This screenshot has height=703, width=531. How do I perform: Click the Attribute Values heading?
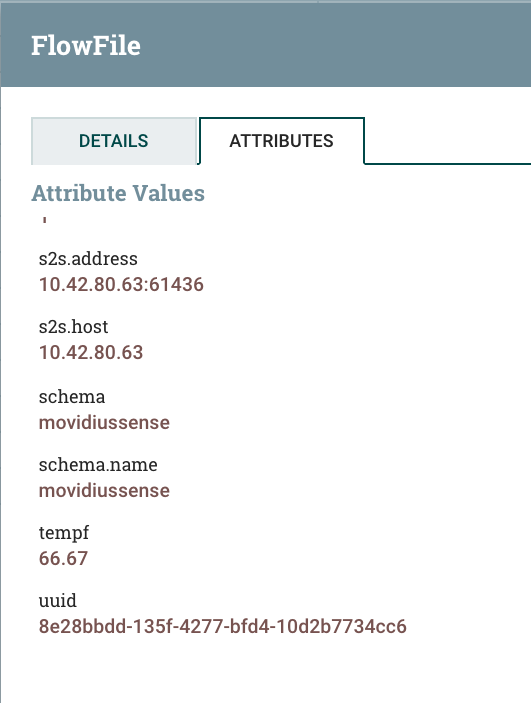(x=118, y=193)
